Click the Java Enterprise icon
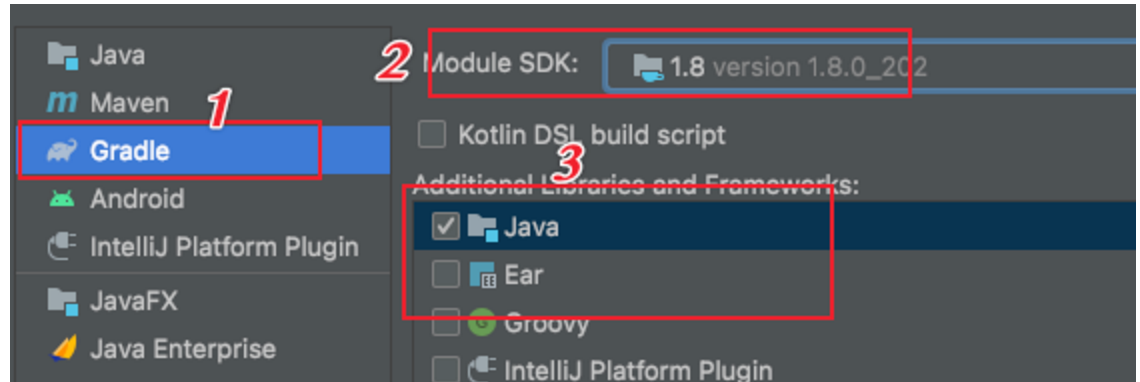 (x=63, y=349)
